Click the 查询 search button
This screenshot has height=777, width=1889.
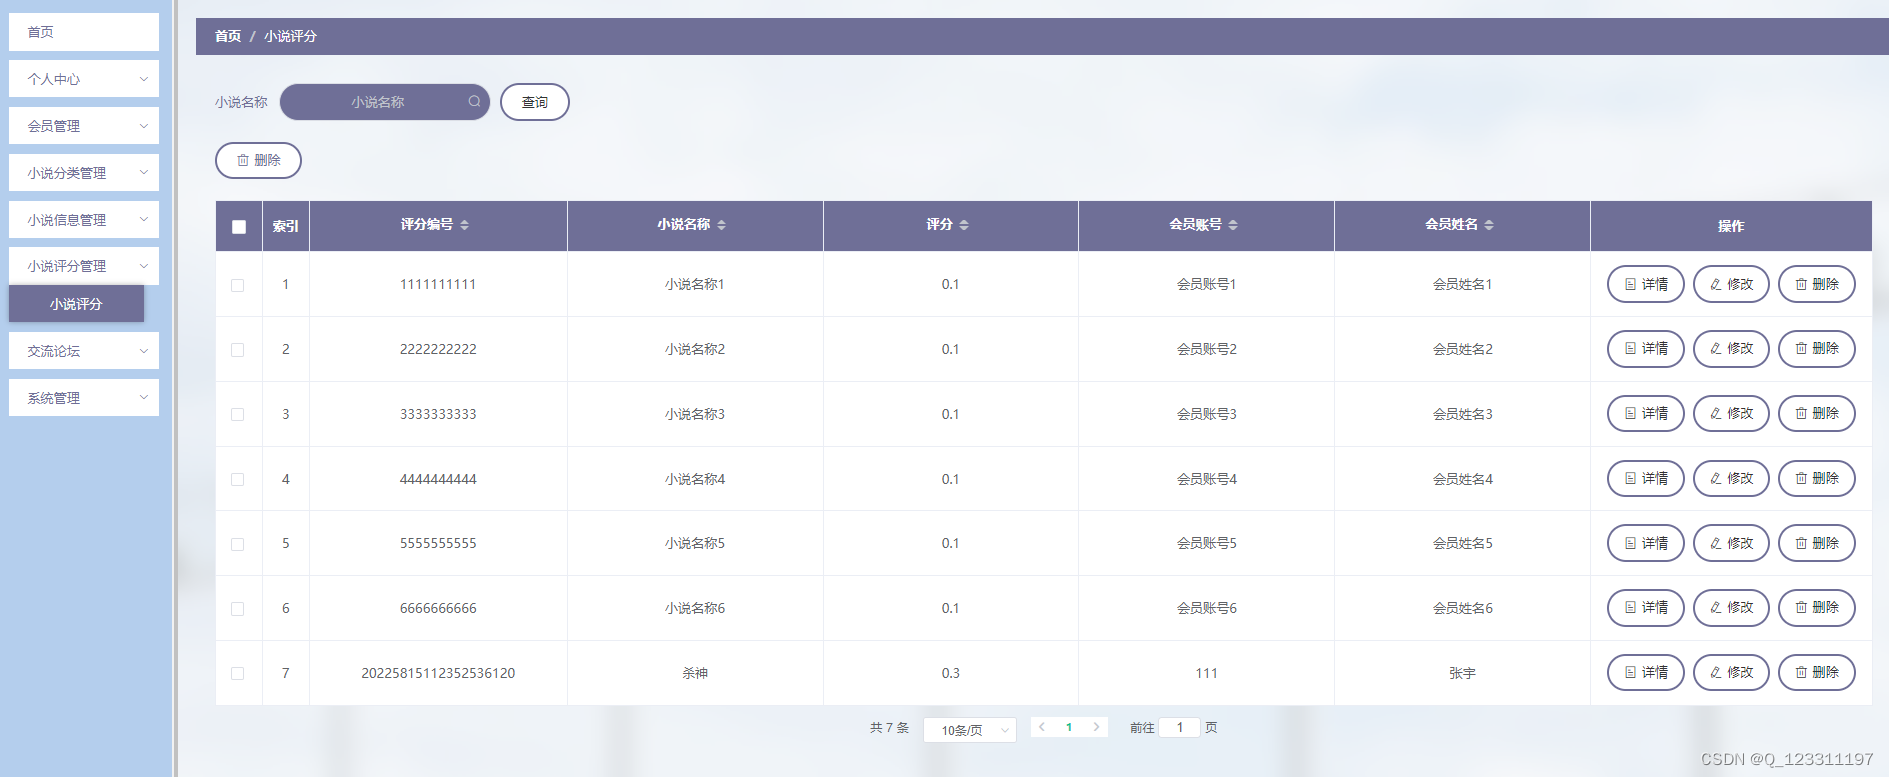535,102
